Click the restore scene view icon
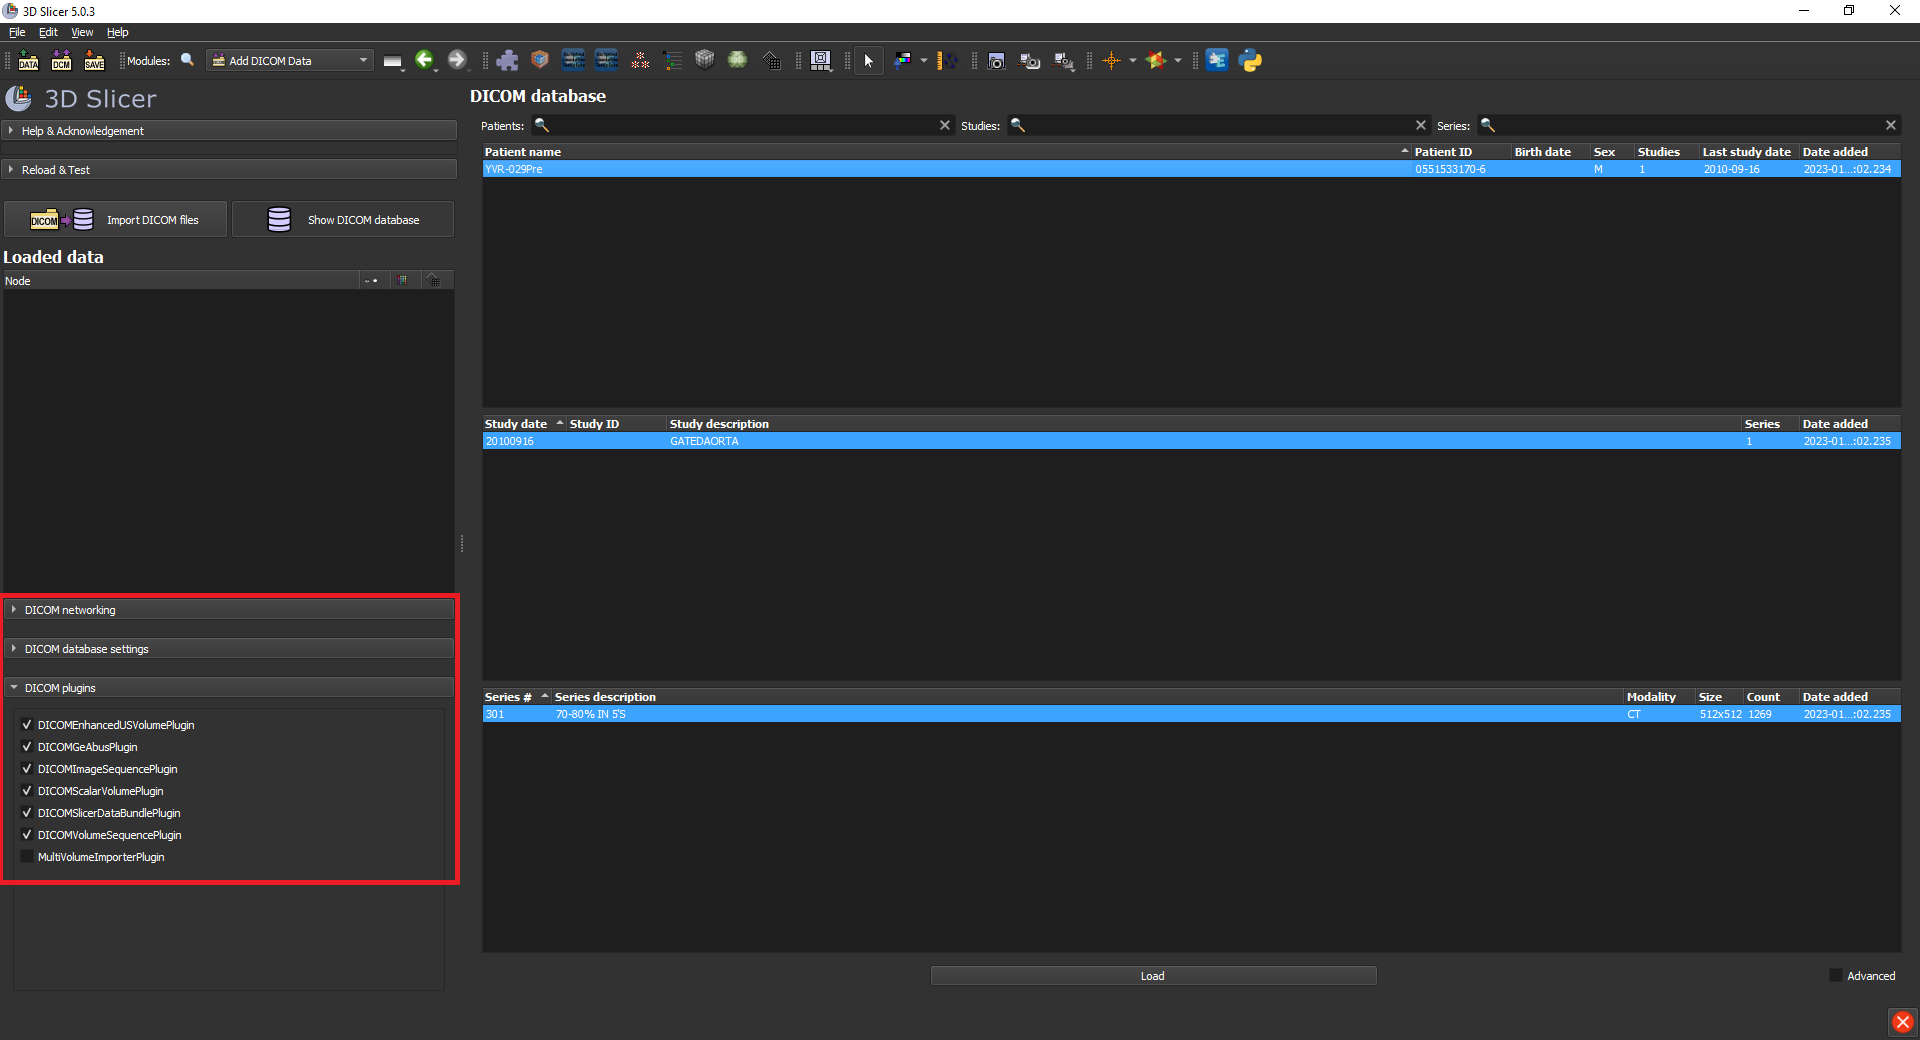 point(1064,60)
